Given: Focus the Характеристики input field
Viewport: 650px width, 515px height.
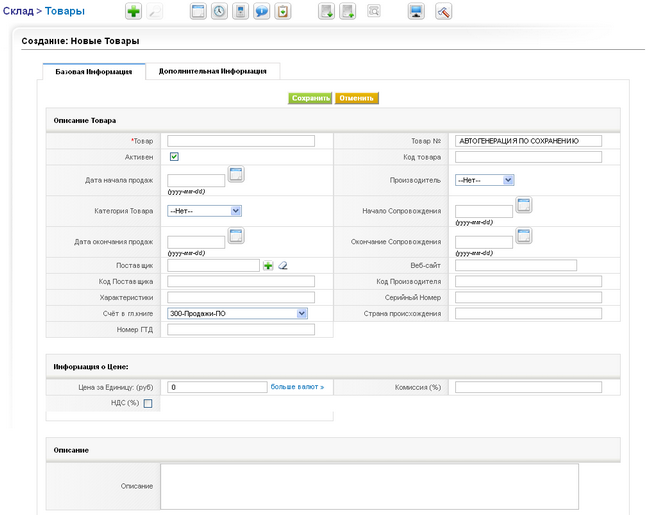Looking at the screenshot, I should pos(241,297).
